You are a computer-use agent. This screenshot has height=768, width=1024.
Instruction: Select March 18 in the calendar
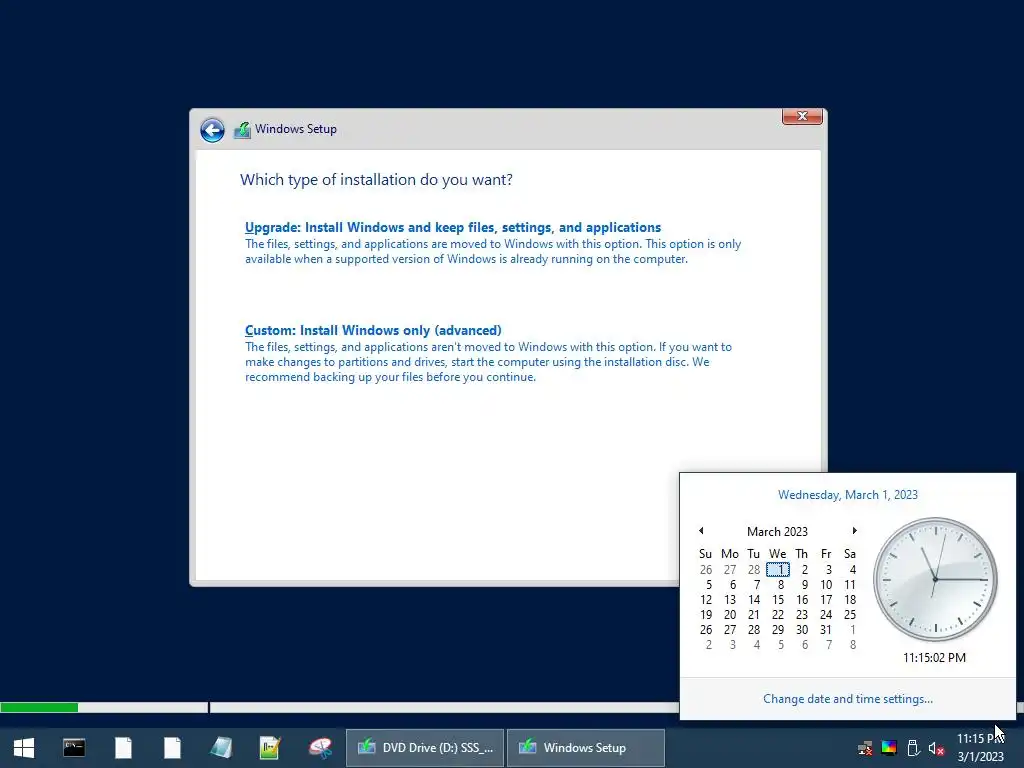point(850,600)
